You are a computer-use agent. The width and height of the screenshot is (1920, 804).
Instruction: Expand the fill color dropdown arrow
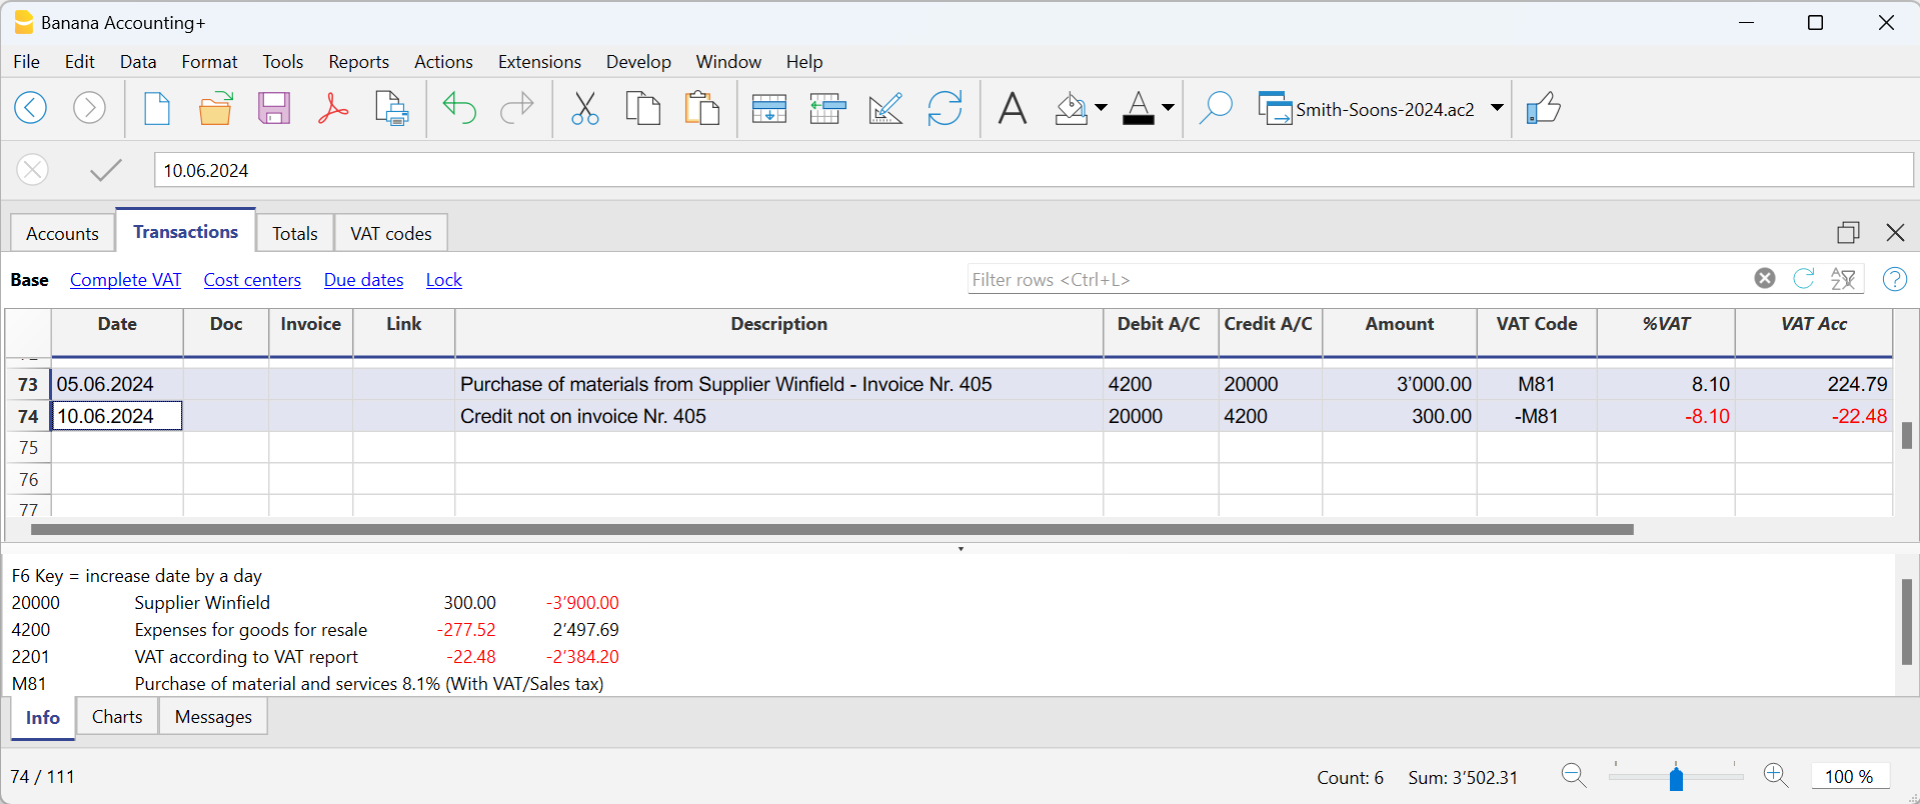[1101, 108]
